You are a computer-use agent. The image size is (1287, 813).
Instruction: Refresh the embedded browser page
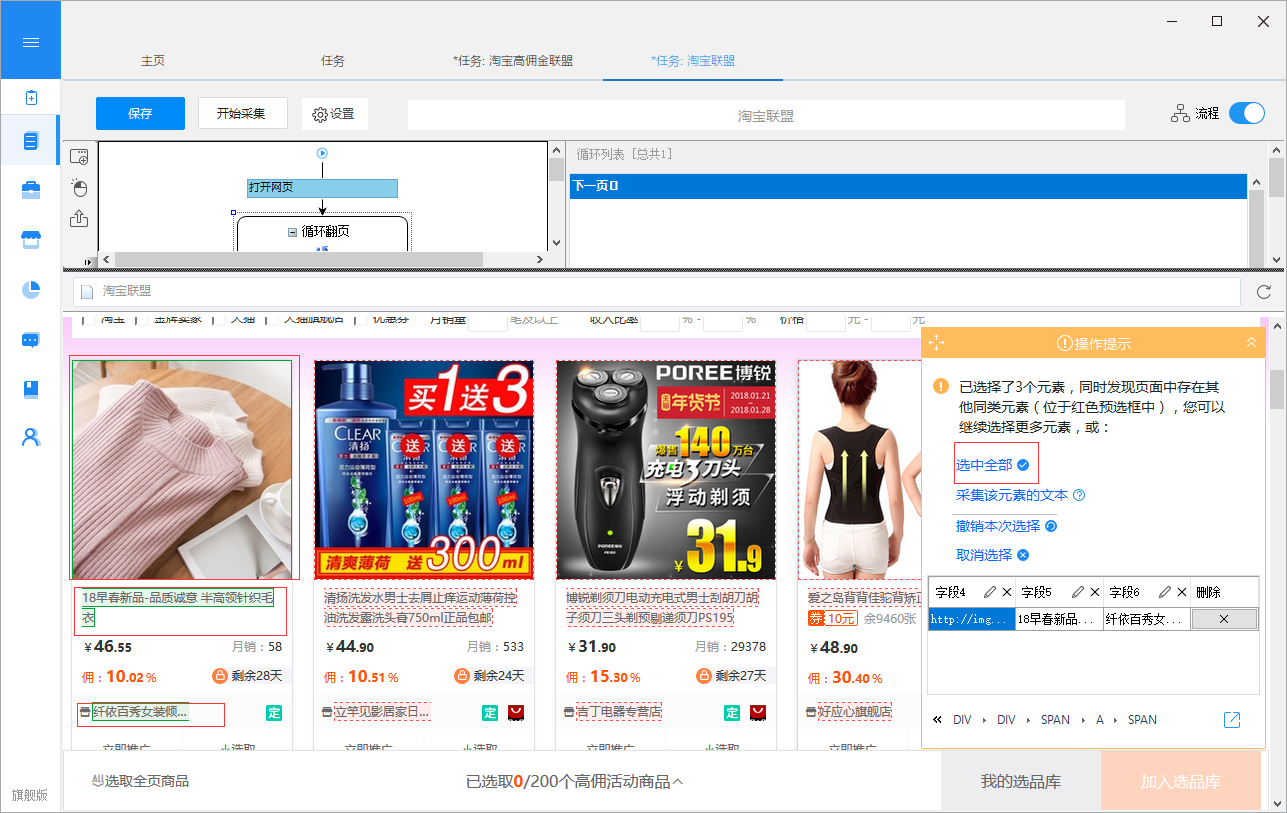[x=1262, y=291]
